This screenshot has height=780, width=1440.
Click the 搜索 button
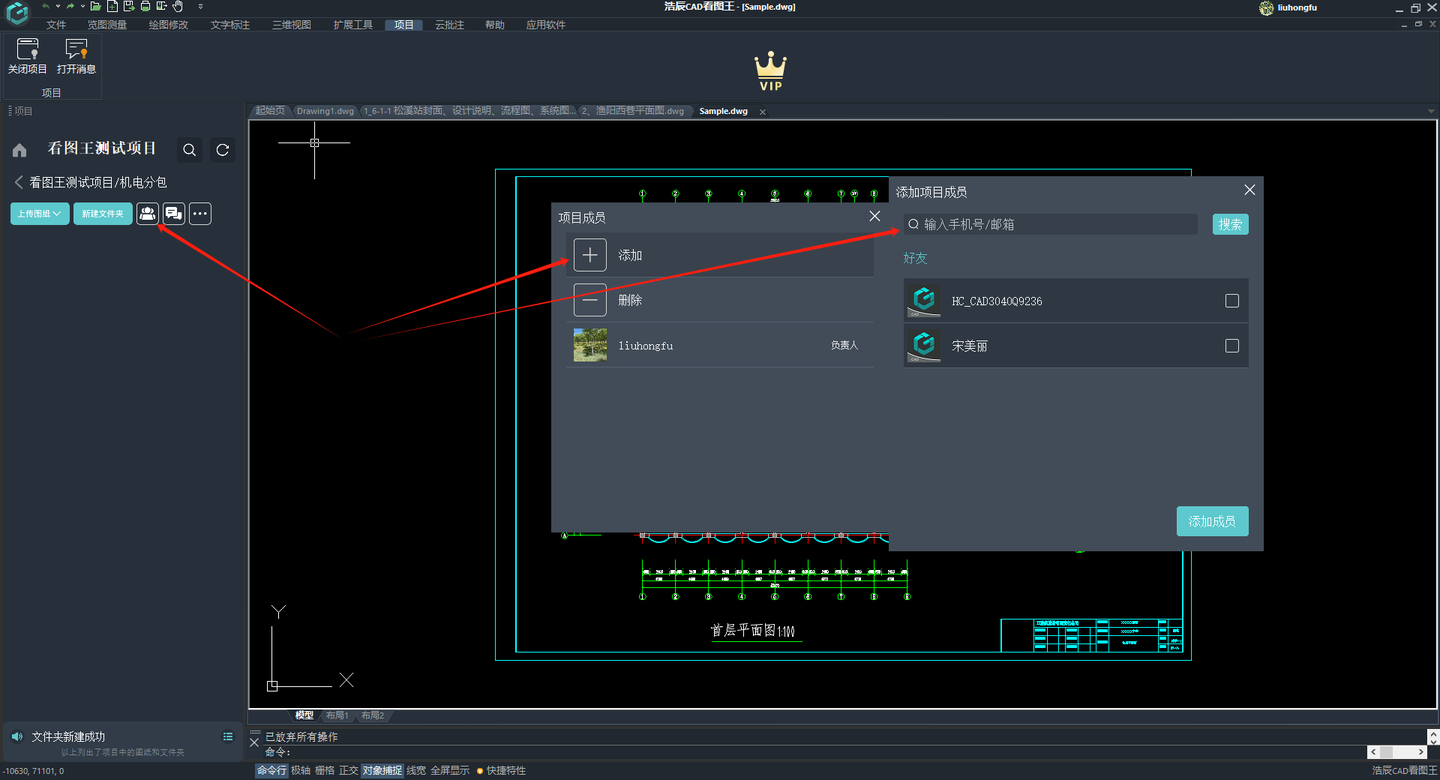point(1230,224)
